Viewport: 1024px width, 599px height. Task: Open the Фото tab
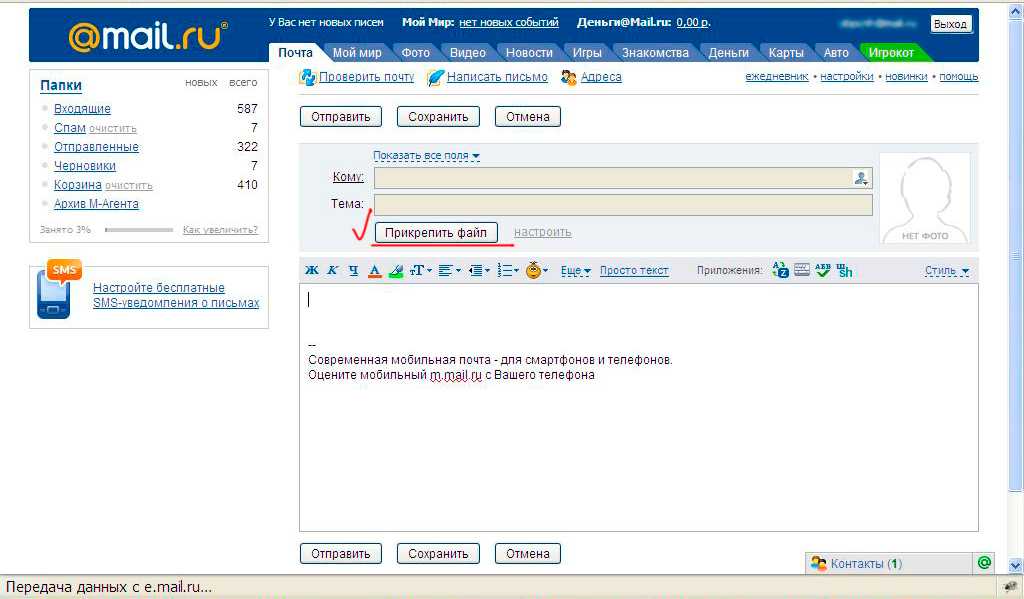(x=415, y=52)
